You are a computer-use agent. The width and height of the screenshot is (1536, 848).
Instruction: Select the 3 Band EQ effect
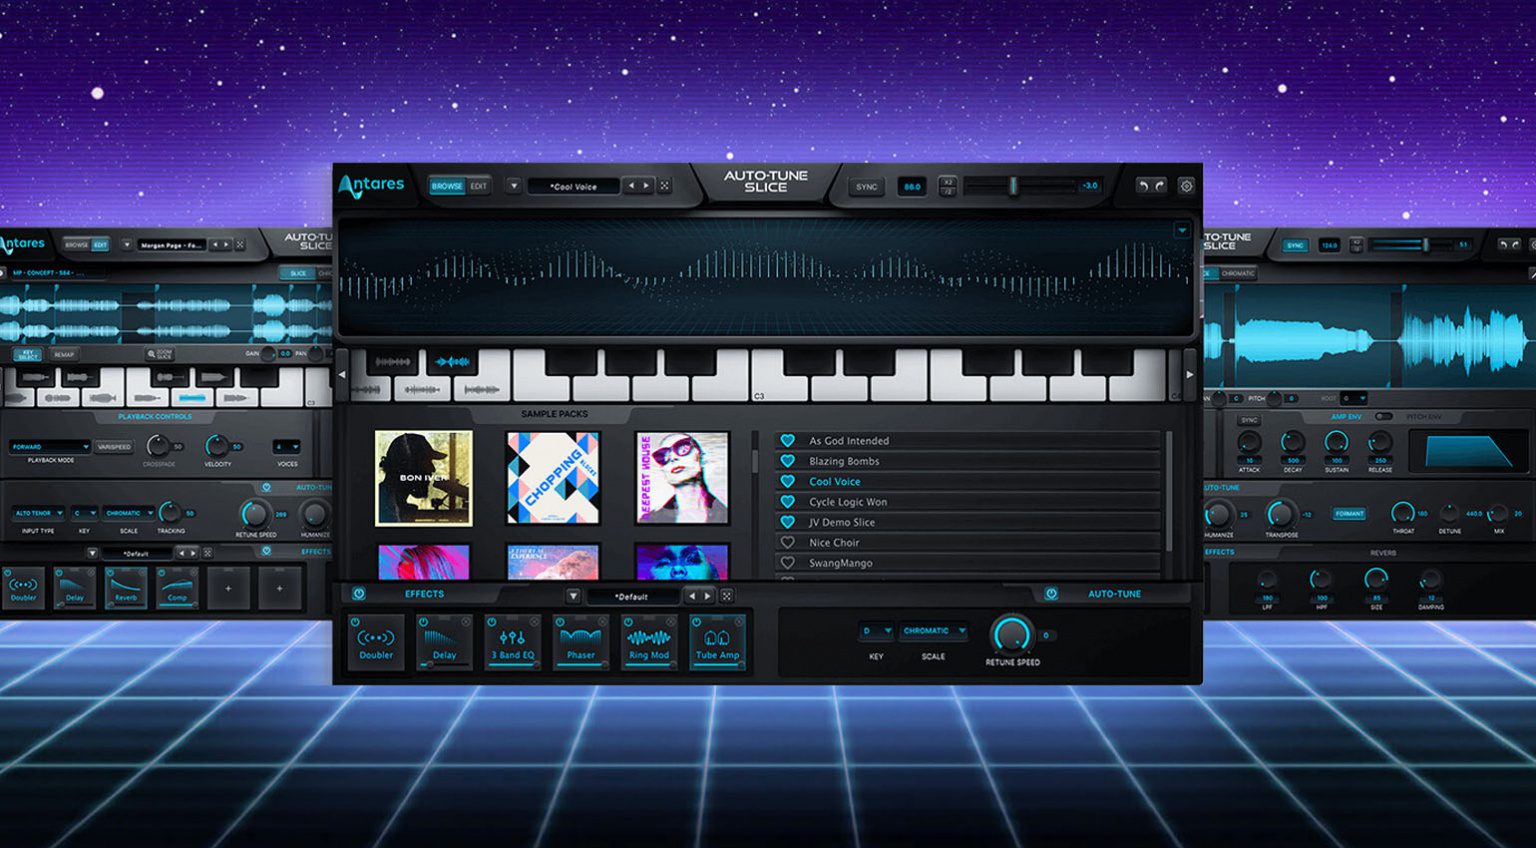[512, 643]
